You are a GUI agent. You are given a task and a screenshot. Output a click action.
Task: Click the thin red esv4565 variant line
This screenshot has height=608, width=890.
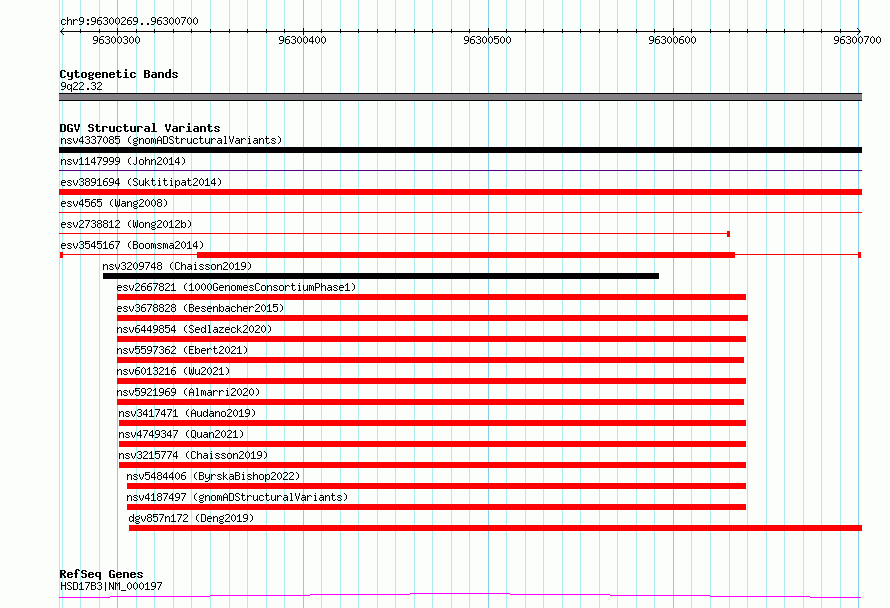pyautogui.click(x=460, y=212)
